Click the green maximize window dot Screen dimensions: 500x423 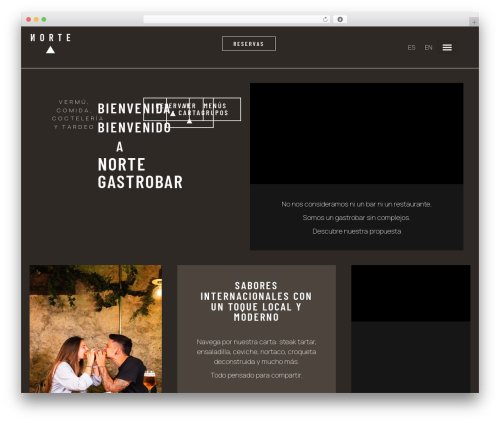coord(44,19)
